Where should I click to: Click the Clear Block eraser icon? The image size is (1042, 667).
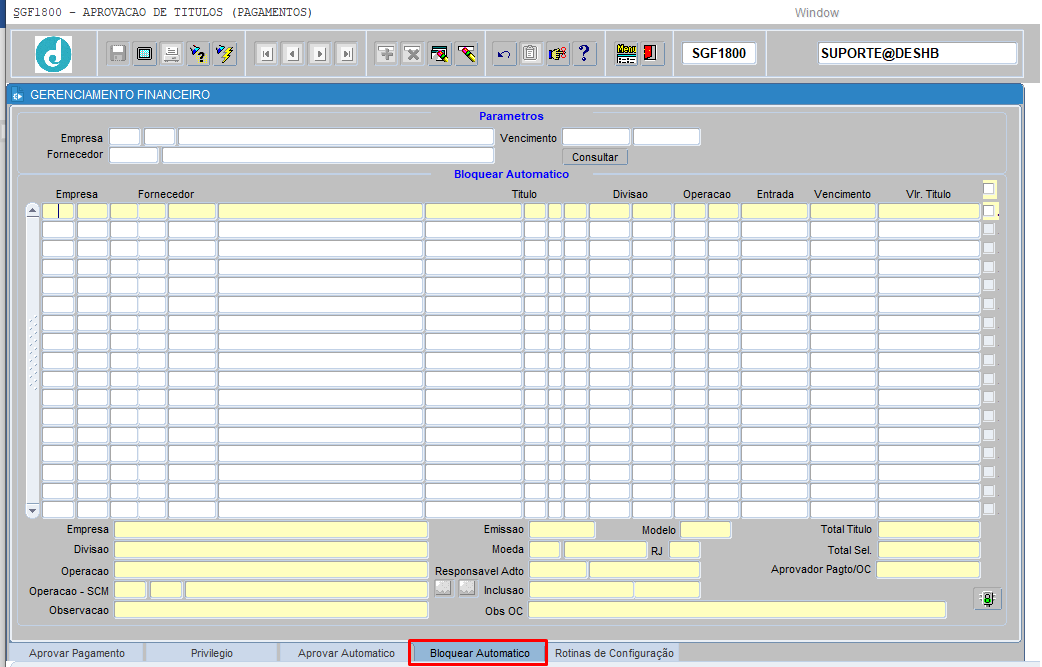[x=440, y=54]
